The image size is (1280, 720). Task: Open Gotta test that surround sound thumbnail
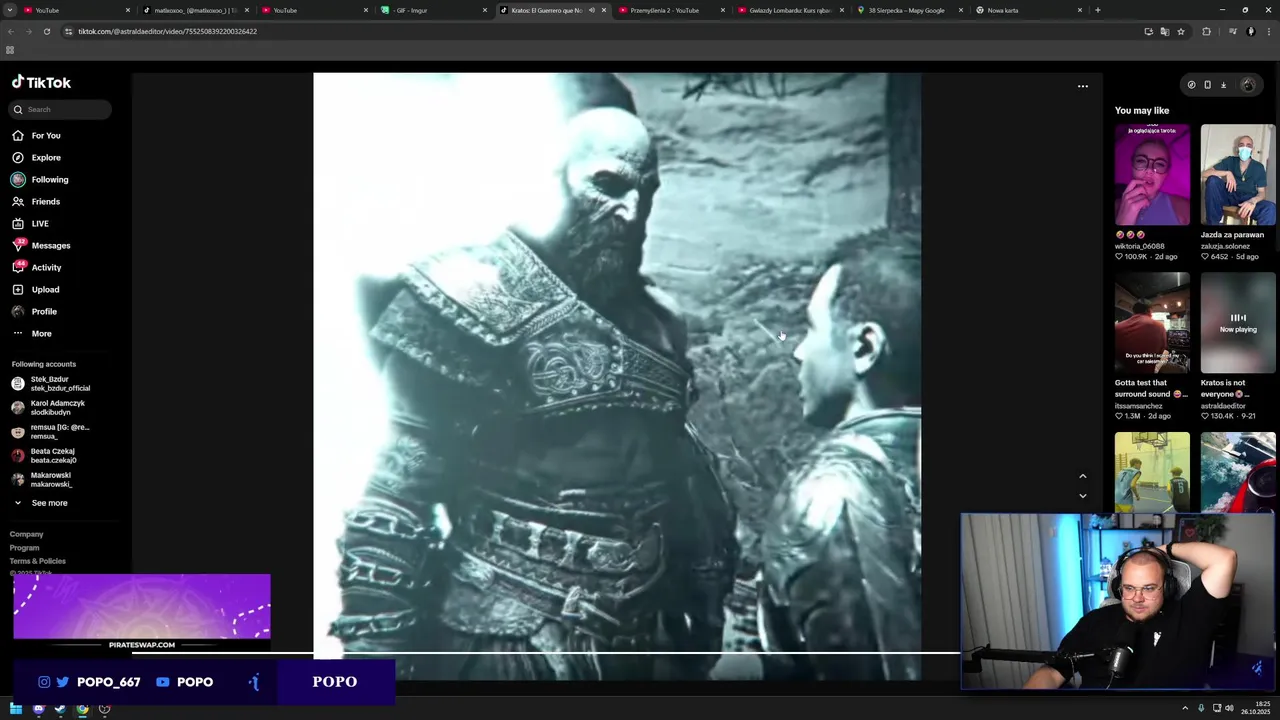tap(1152, 323)
